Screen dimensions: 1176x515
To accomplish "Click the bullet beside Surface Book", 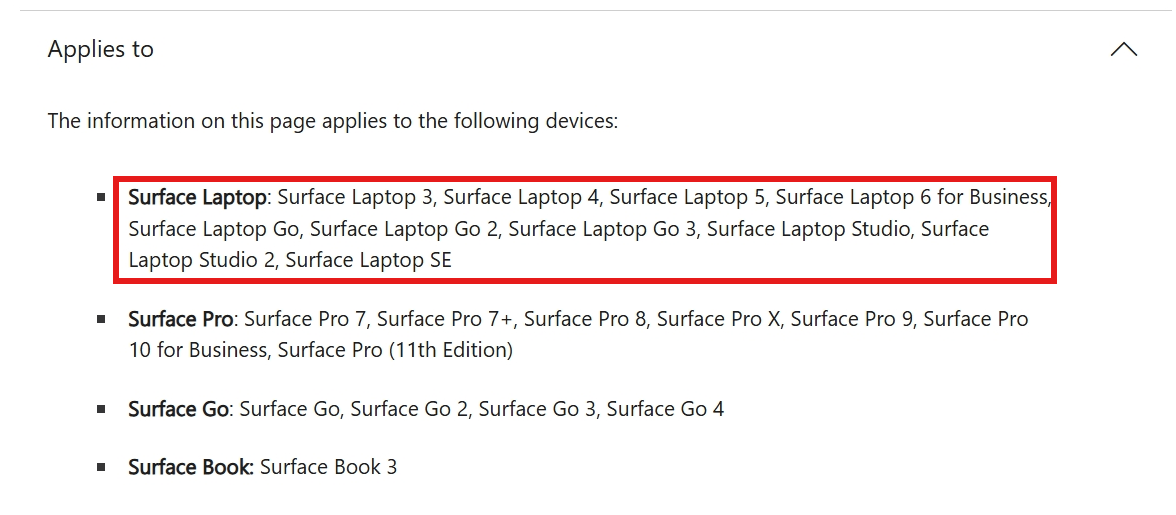I will tap(101, 467).
